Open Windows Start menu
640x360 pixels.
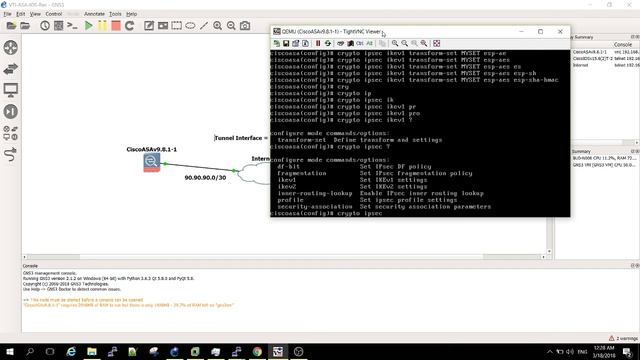9,351
